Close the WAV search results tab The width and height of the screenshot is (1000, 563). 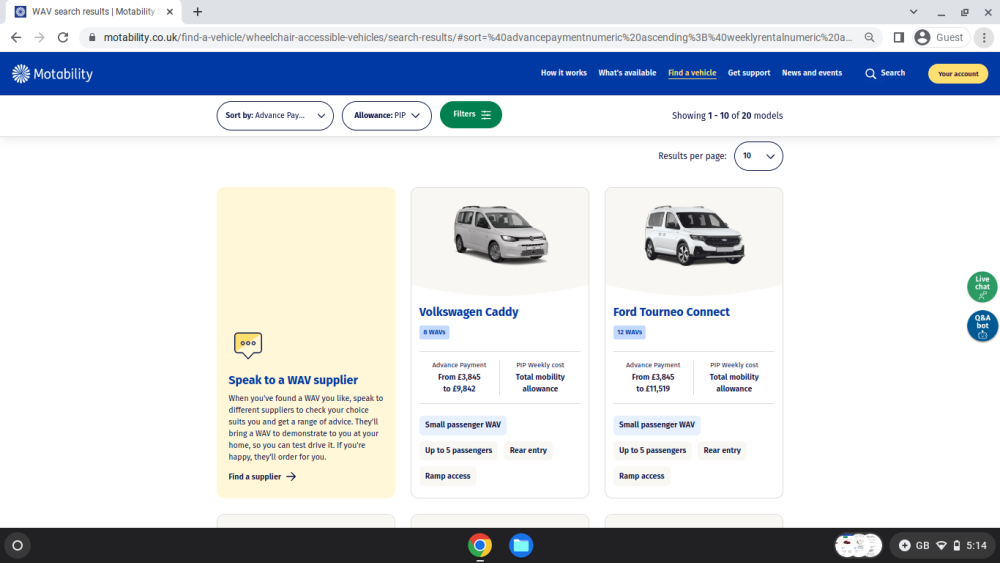click(x=170, y=11)
